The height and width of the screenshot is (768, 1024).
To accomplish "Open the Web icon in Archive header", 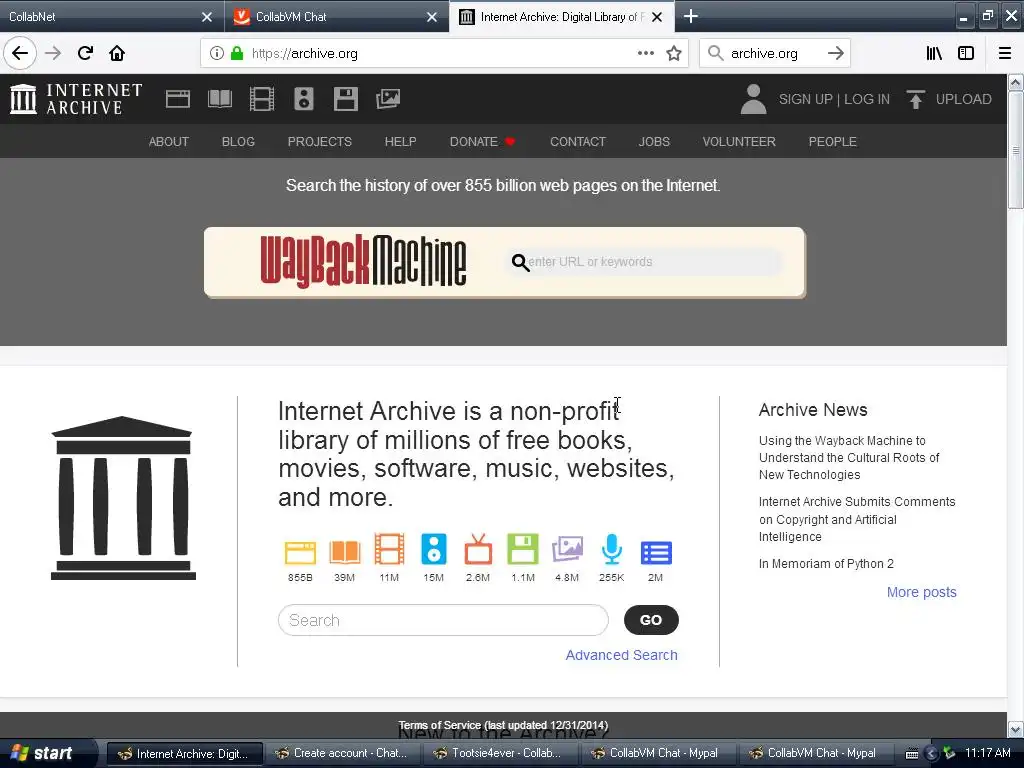I will pos(178,99).
